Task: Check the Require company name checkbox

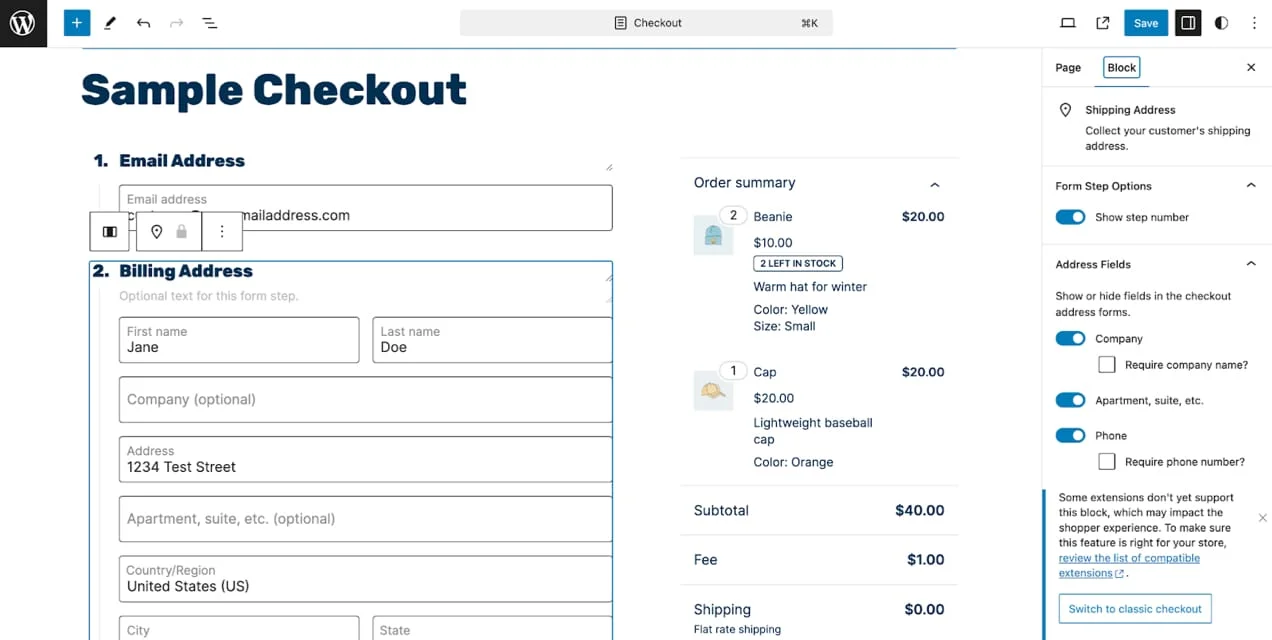Action: (x=1107, y=364)
